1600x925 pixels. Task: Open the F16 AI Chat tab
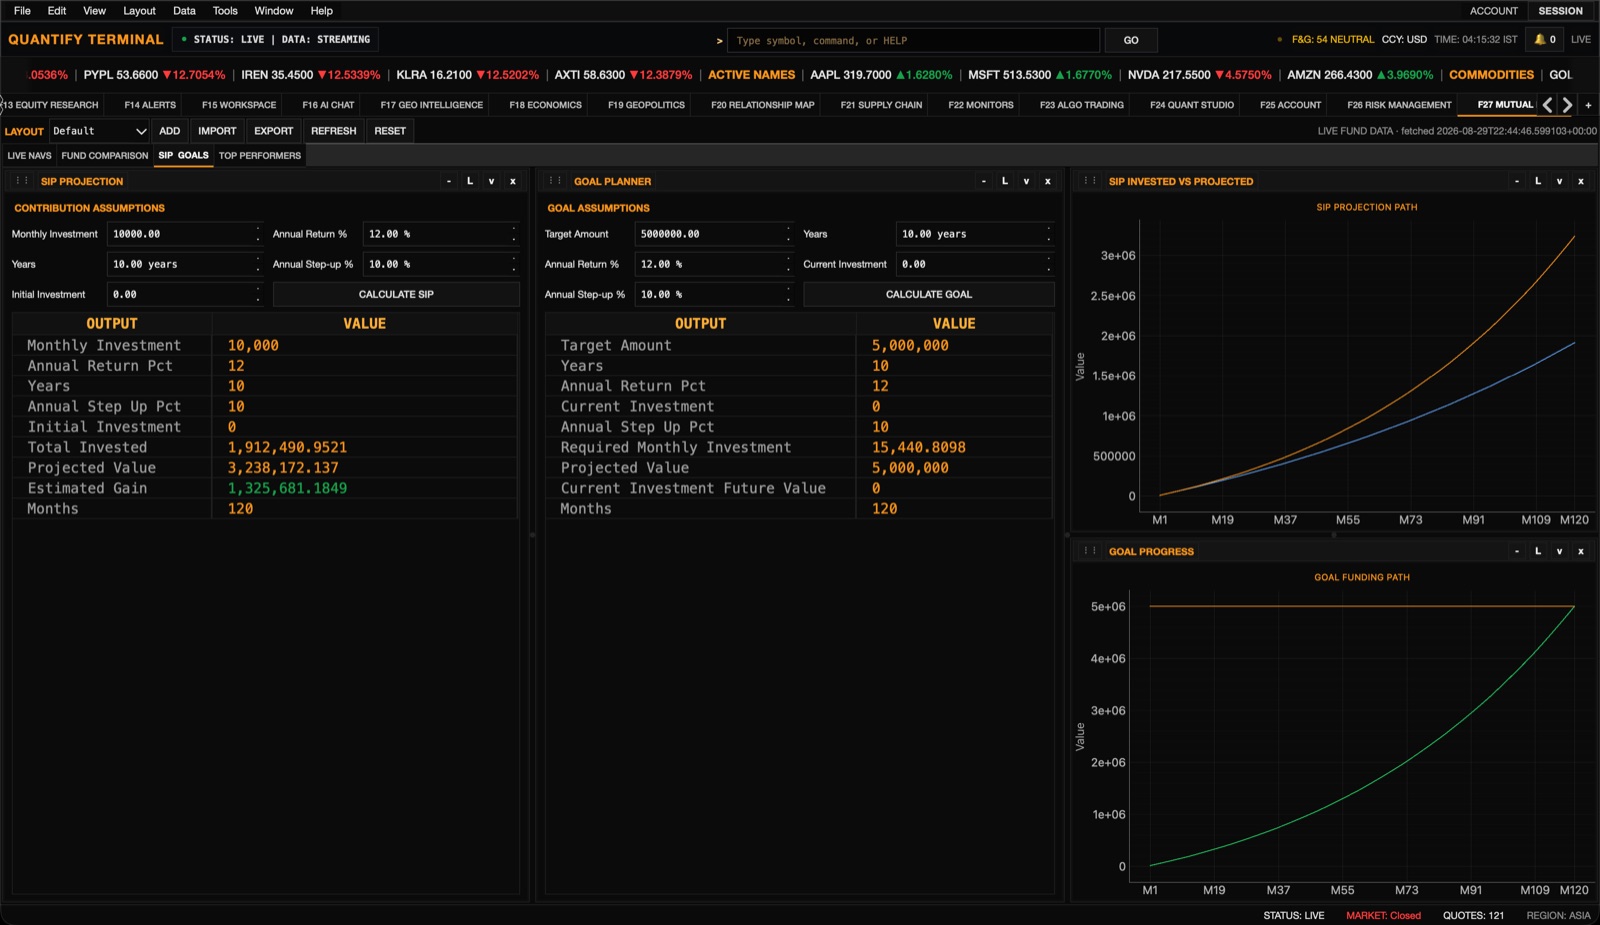click(x=328, y=105)
